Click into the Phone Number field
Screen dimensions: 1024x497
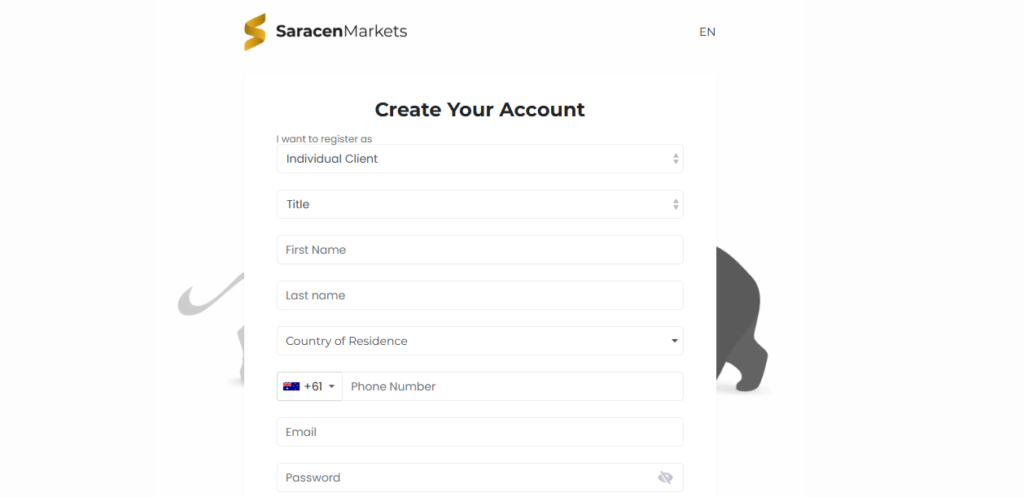[x=513, y=387]
